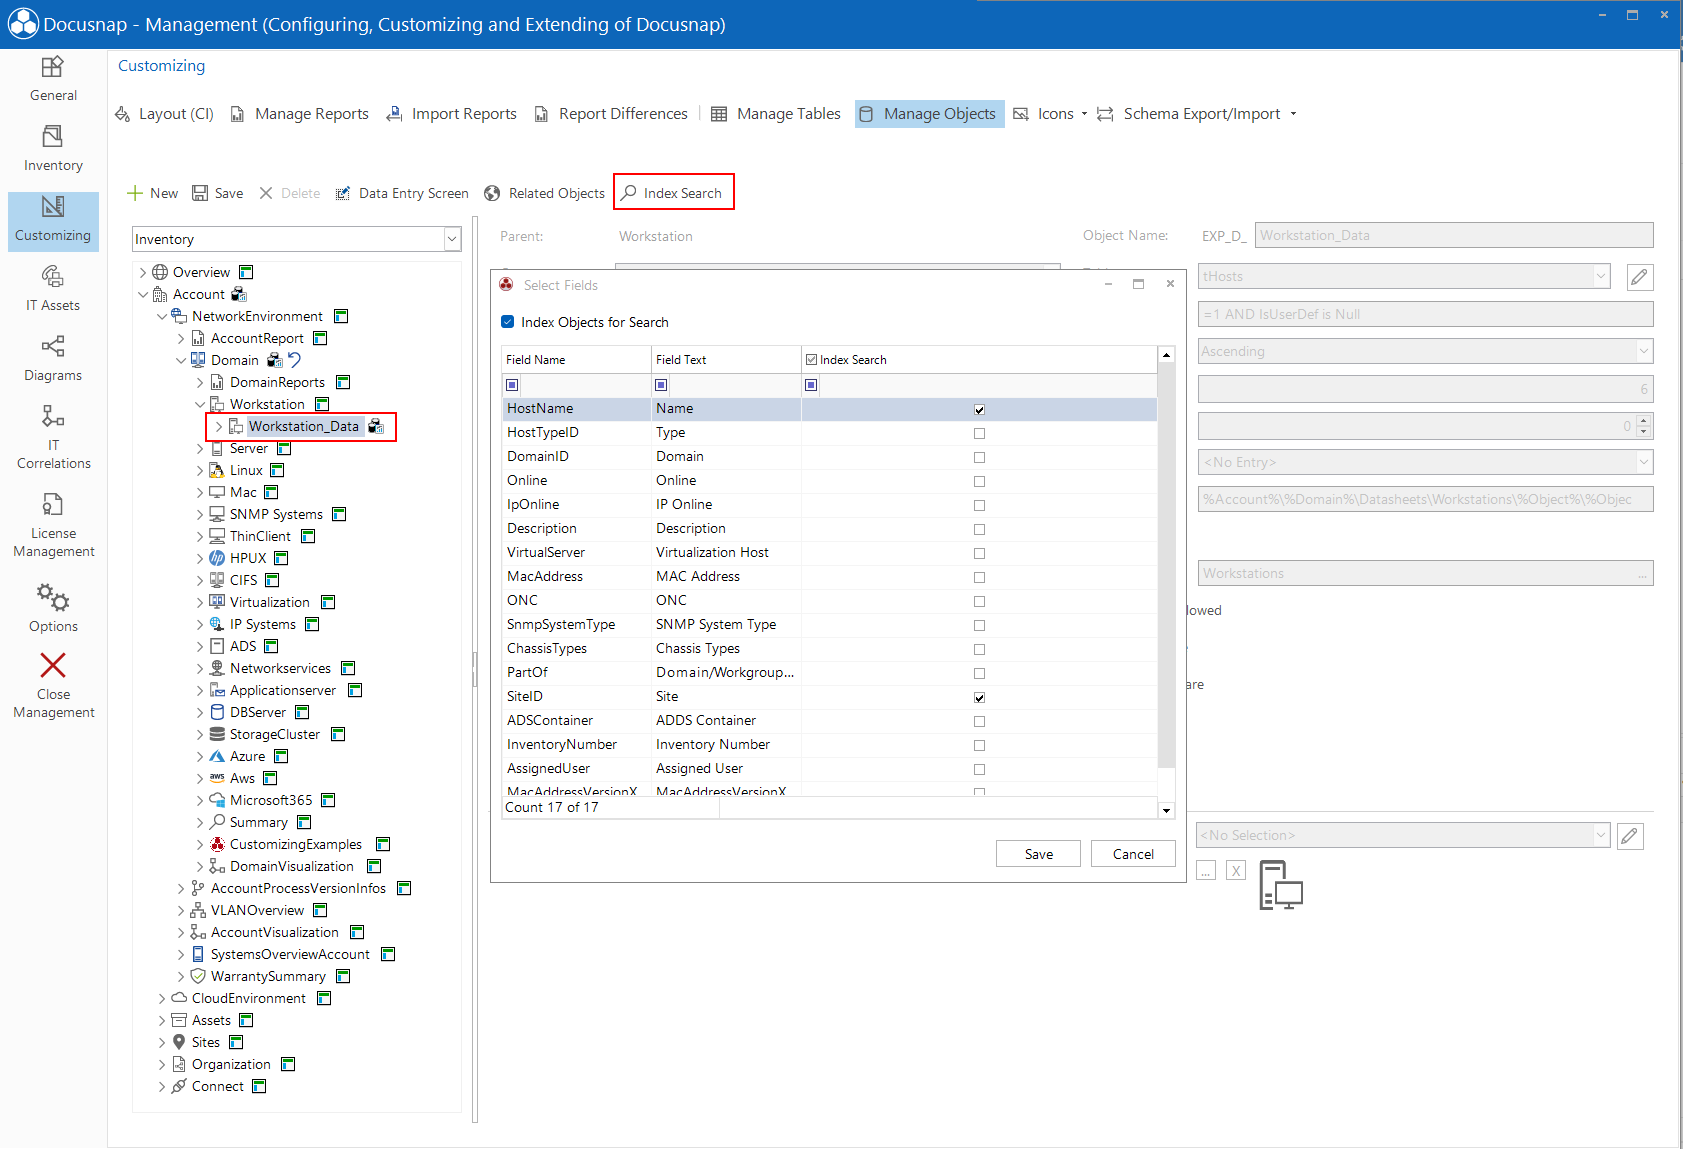Open the Index Search tool
The height and width of the screenshot is (1149, 1683).
[x=672, y=193]
